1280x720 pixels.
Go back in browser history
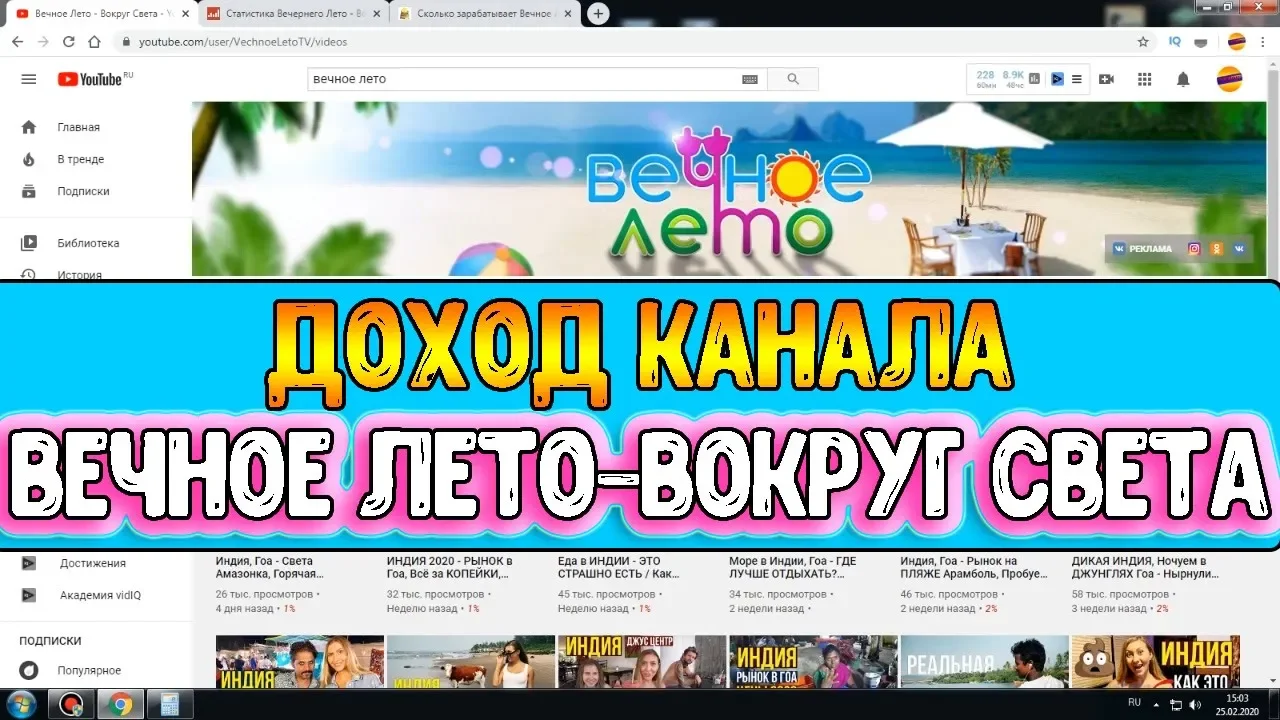pos(17,42)
